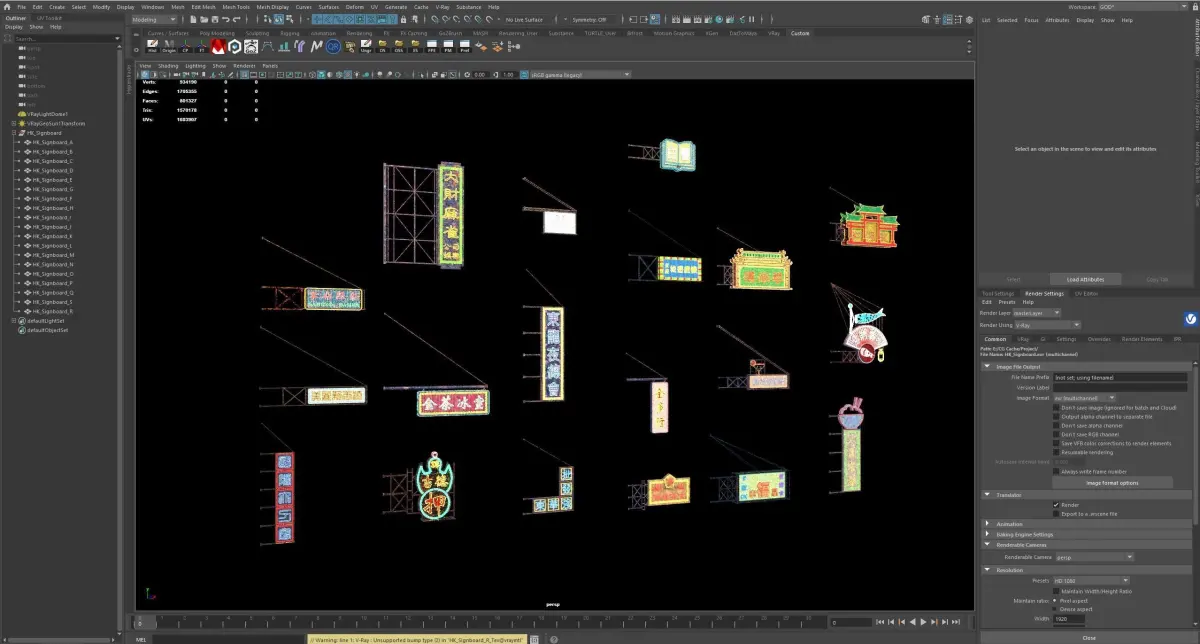Select the Poly Modeling shelf tab
This screenshot has width=1200, height=644.
pos(218,33)
